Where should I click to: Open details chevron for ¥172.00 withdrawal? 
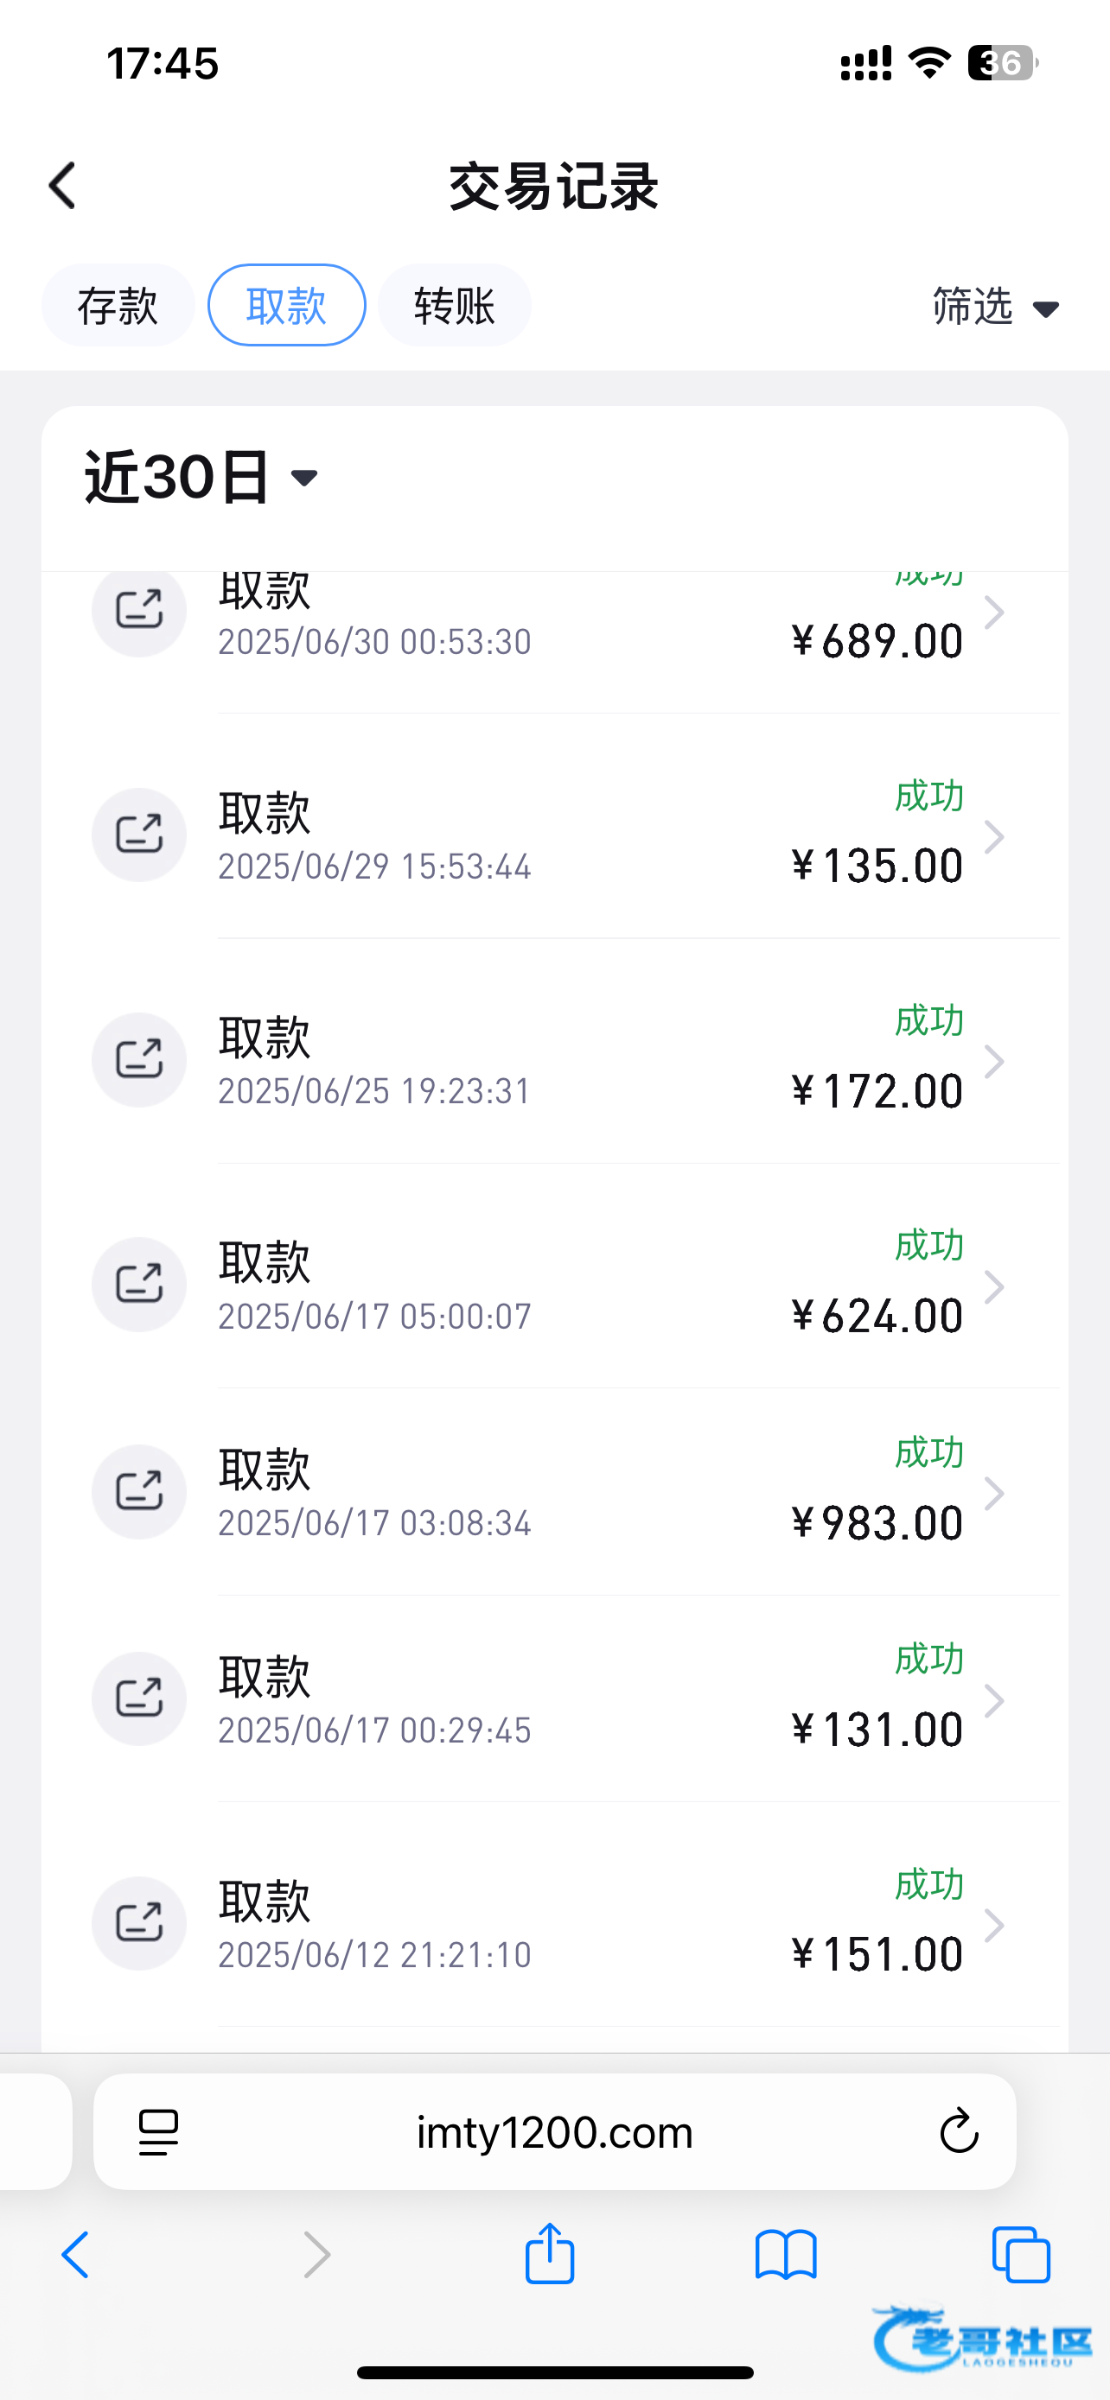(x=994, y=1061)
